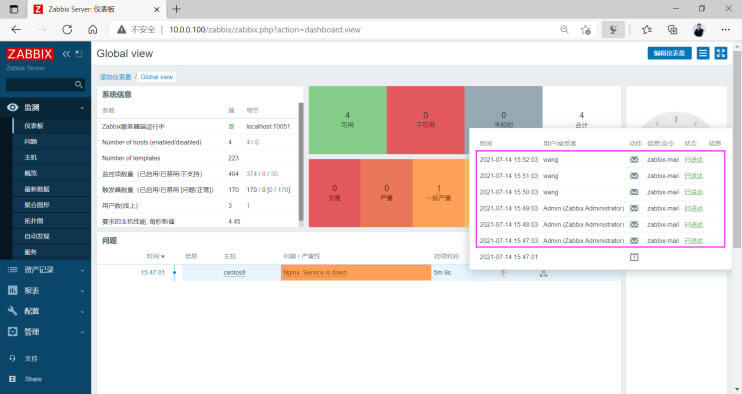Click the red unavailable hosts tile showing 0
The height and width of the screenshot is (394, 742).
425,120
